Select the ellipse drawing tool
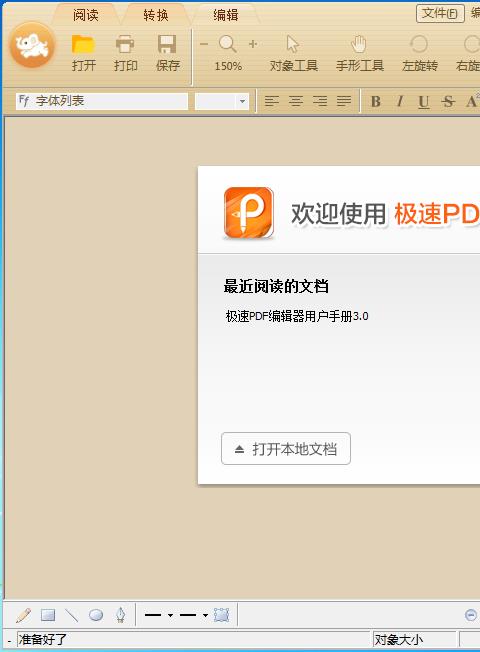The height and width of the screenshot is (652, 480). [x=96, y=615]
